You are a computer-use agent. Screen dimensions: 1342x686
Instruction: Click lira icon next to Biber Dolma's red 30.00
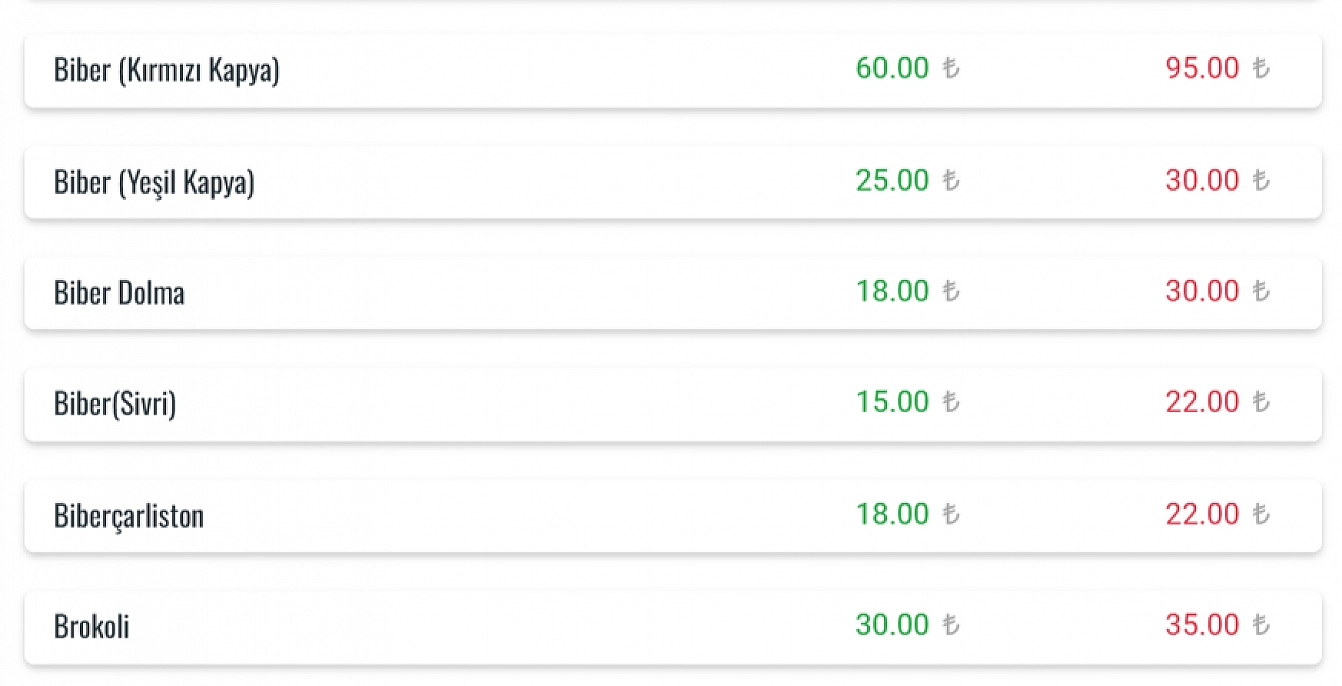[1260, 291]
